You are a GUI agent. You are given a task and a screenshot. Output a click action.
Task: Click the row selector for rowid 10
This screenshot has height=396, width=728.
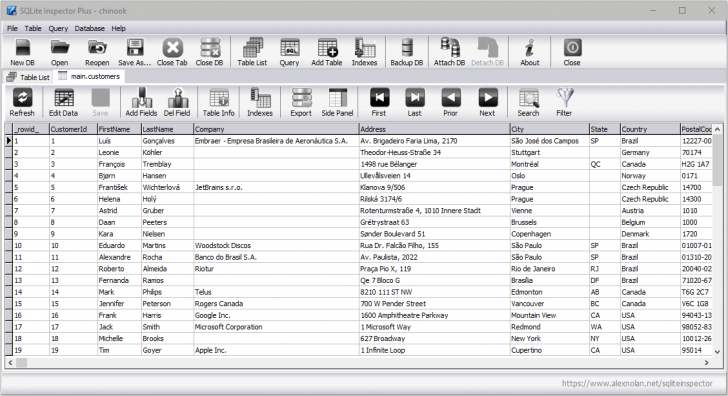tap(9, 246)
